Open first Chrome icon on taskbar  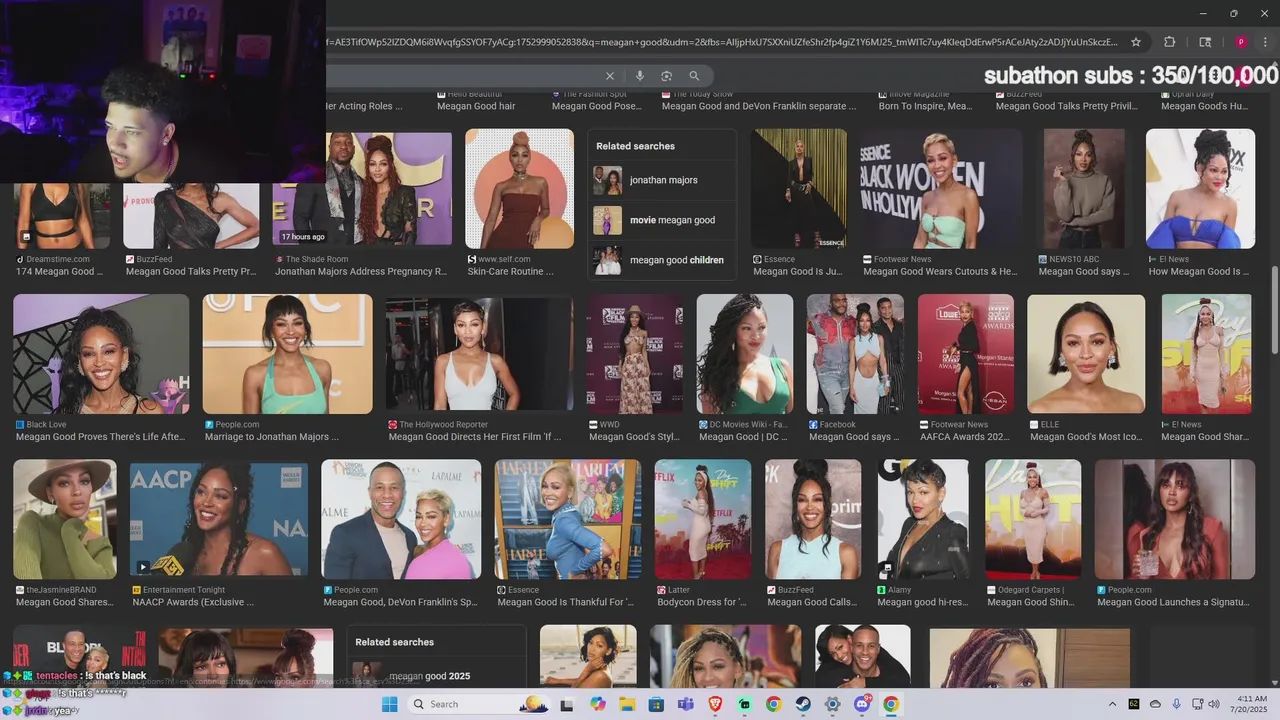click(773, 704)
